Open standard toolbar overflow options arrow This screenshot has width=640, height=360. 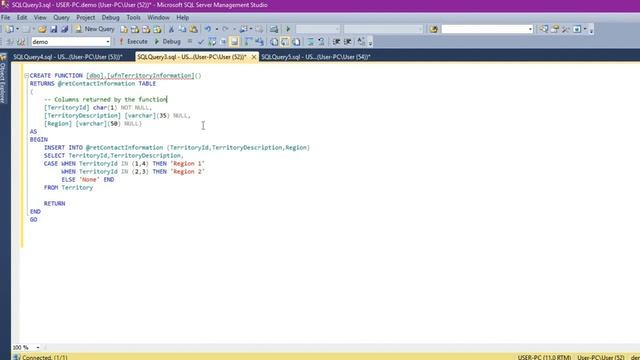(591, 30)
